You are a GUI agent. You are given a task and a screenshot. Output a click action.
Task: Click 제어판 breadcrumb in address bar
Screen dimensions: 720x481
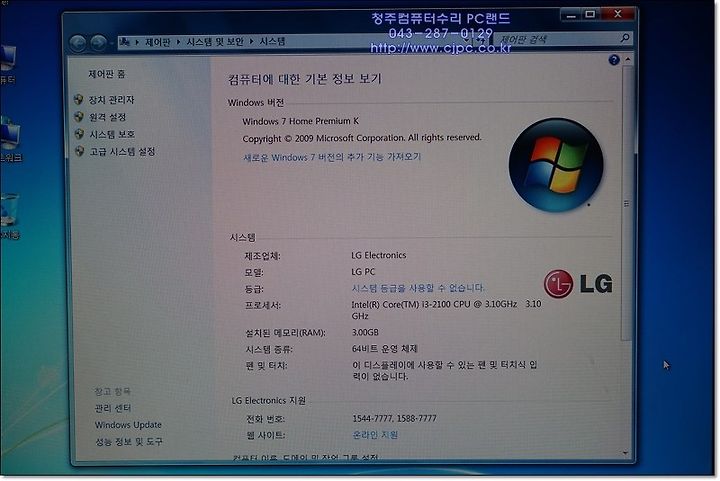158,42
